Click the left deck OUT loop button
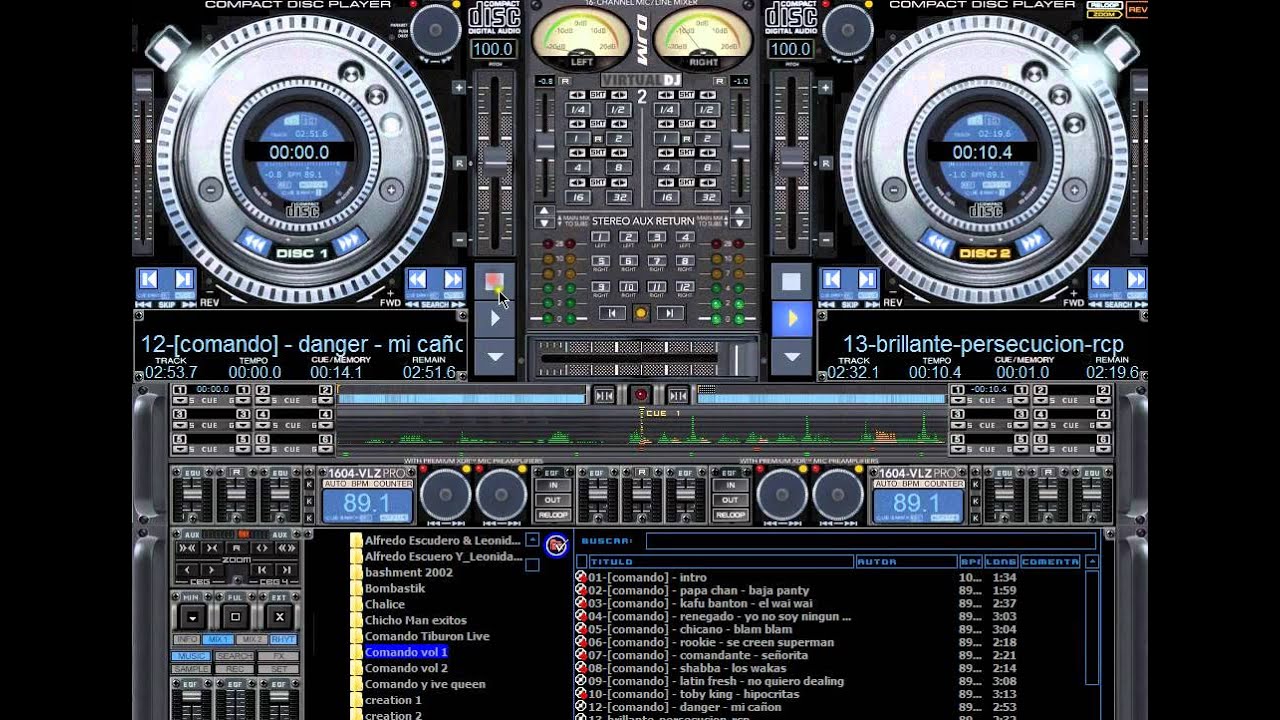Viewport: 1280px width, 720px height. [553, 500]
